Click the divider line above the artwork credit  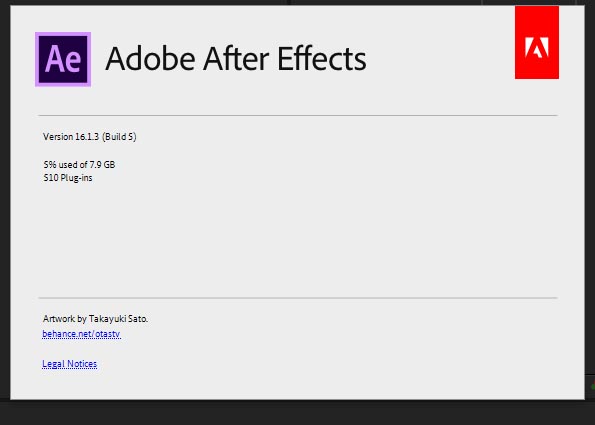[298, 298]
